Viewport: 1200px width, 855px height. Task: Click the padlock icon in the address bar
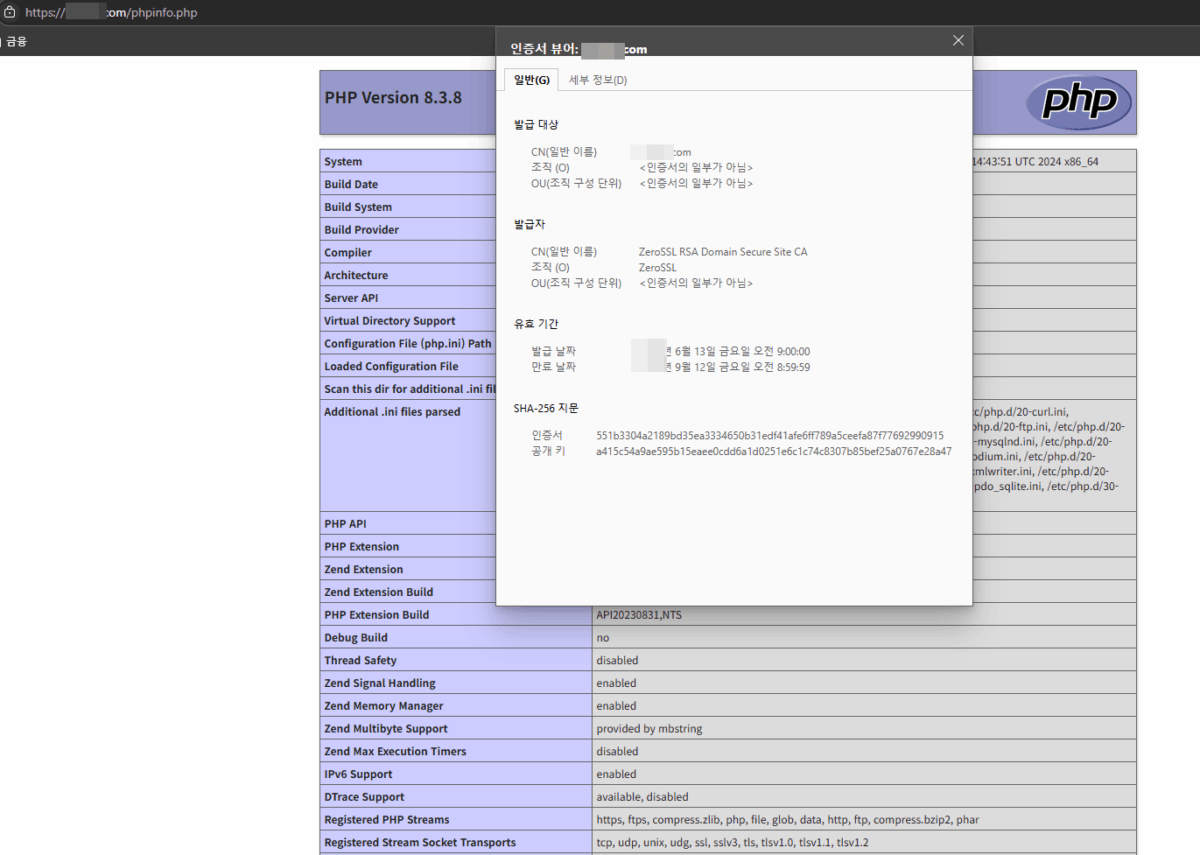pos(10,13)
